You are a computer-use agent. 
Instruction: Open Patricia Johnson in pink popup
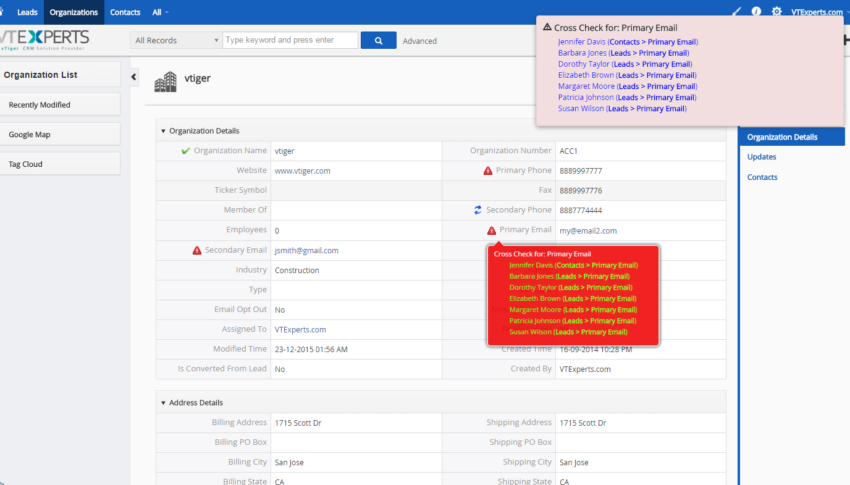[627, 98]
